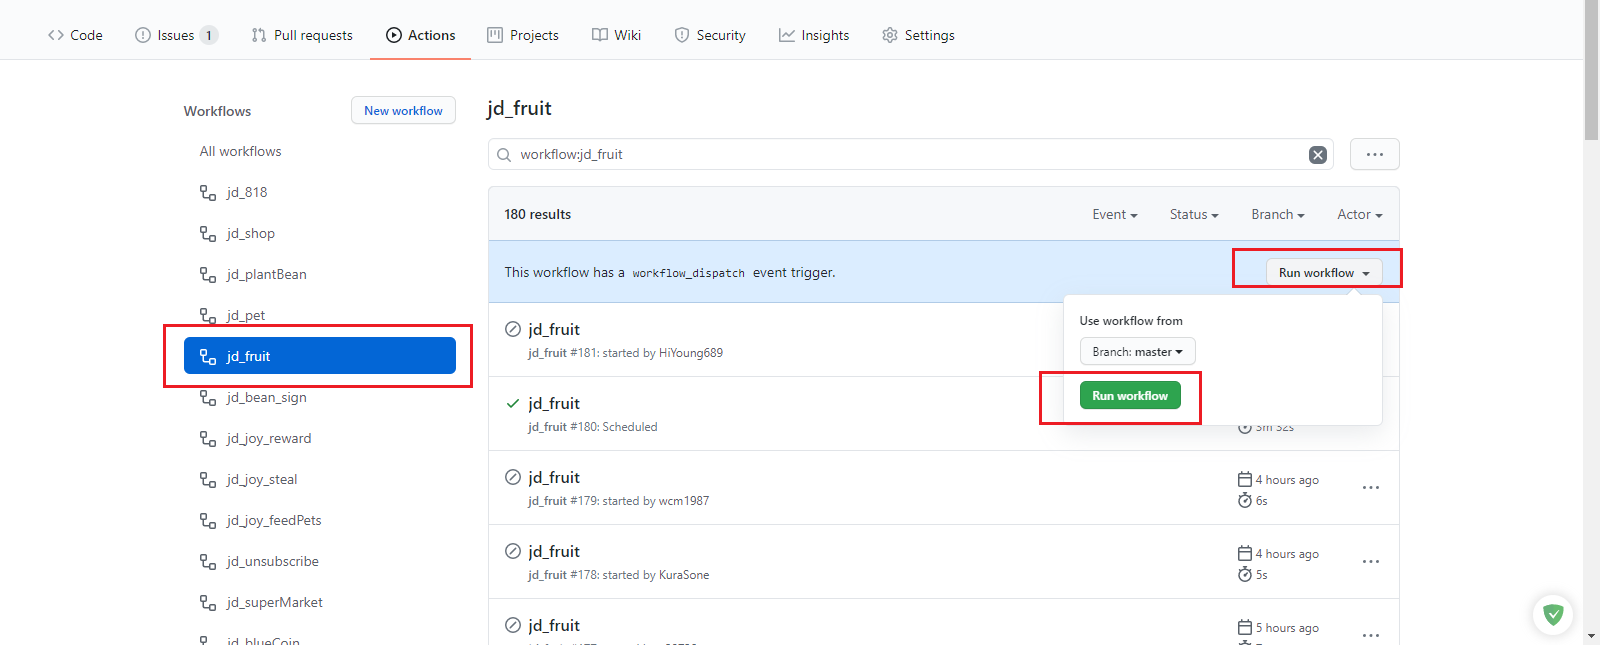Go to the Projects tab

pos(523,35)
